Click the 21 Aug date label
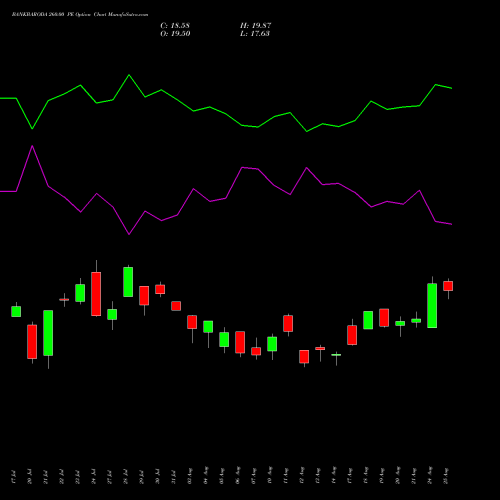 tap(413, 476)
